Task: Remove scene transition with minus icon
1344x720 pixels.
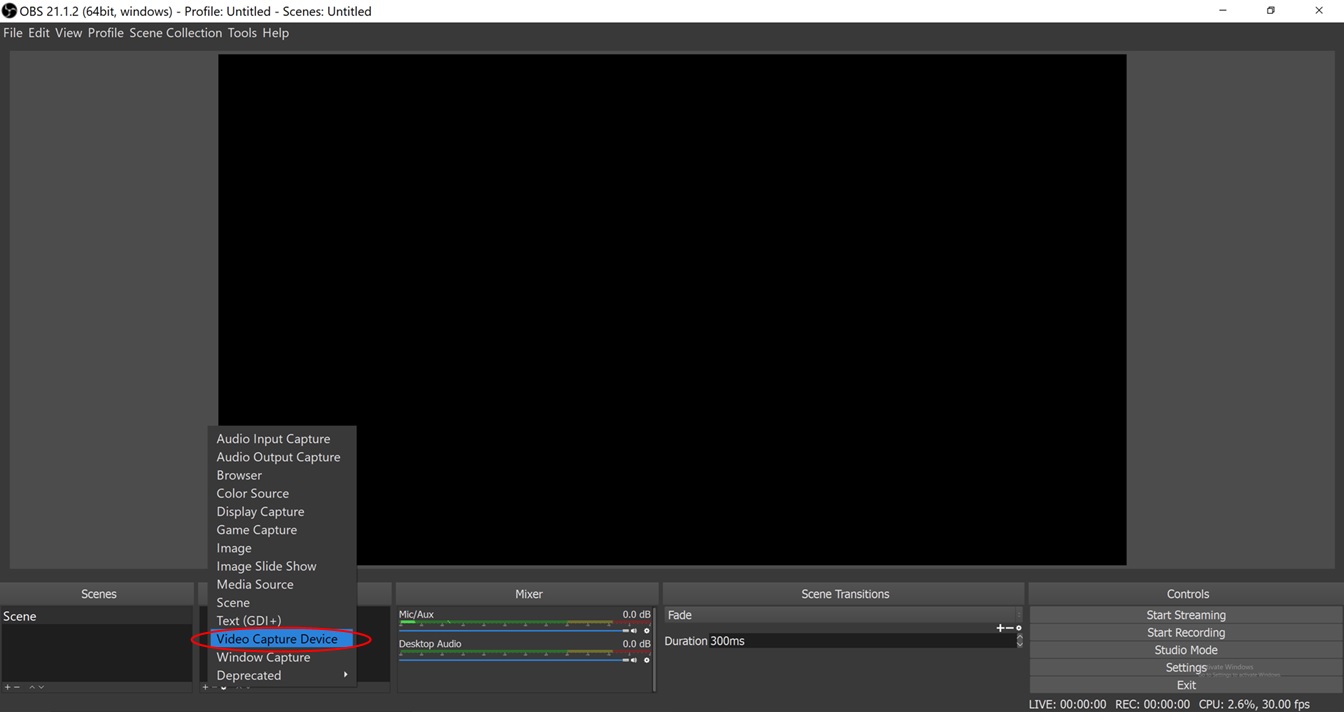Action: pos(1009,628)
